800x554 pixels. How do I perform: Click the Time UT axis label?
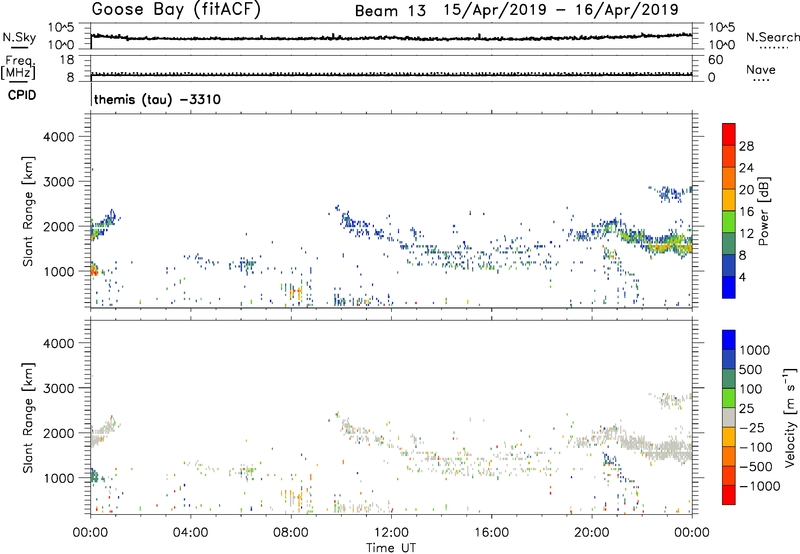(391, 547)
